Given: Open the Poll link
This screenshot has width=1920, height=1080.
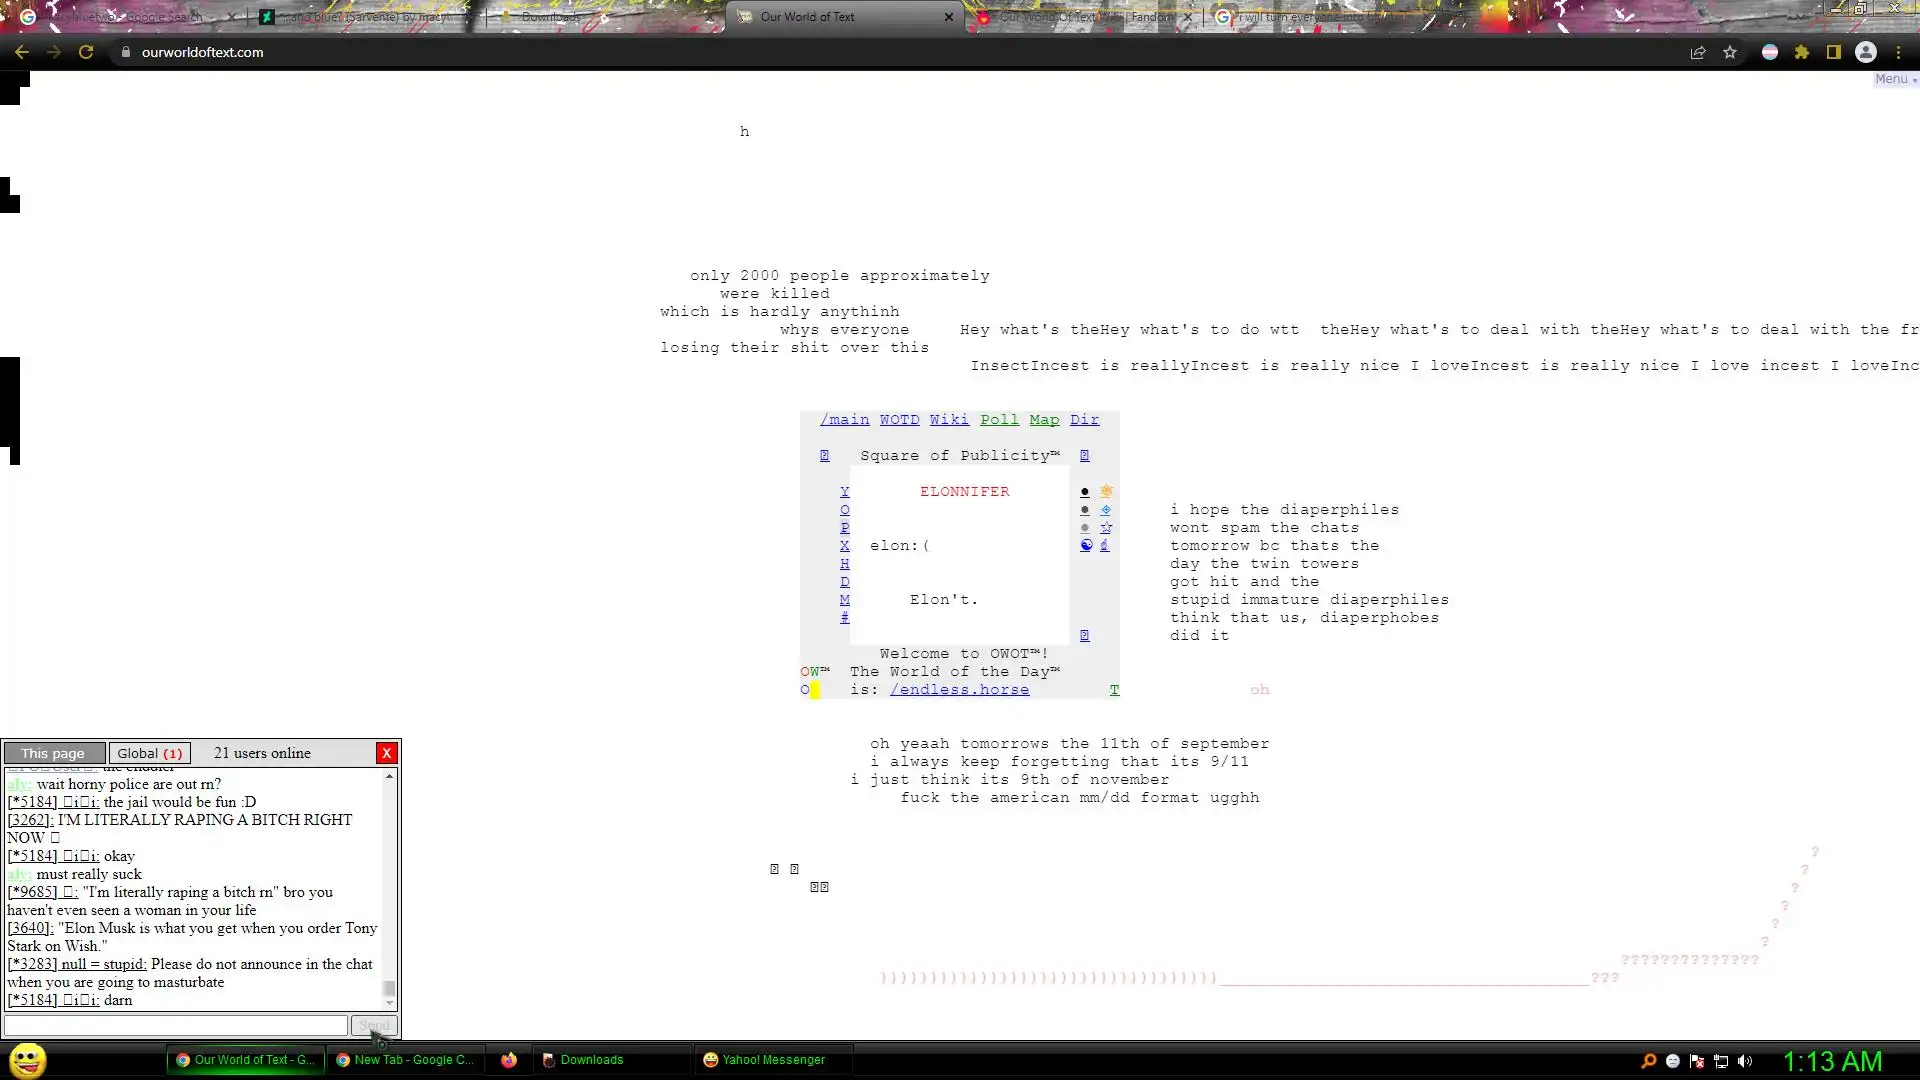Looking at the screenshot, I should [x=999, y=420].
